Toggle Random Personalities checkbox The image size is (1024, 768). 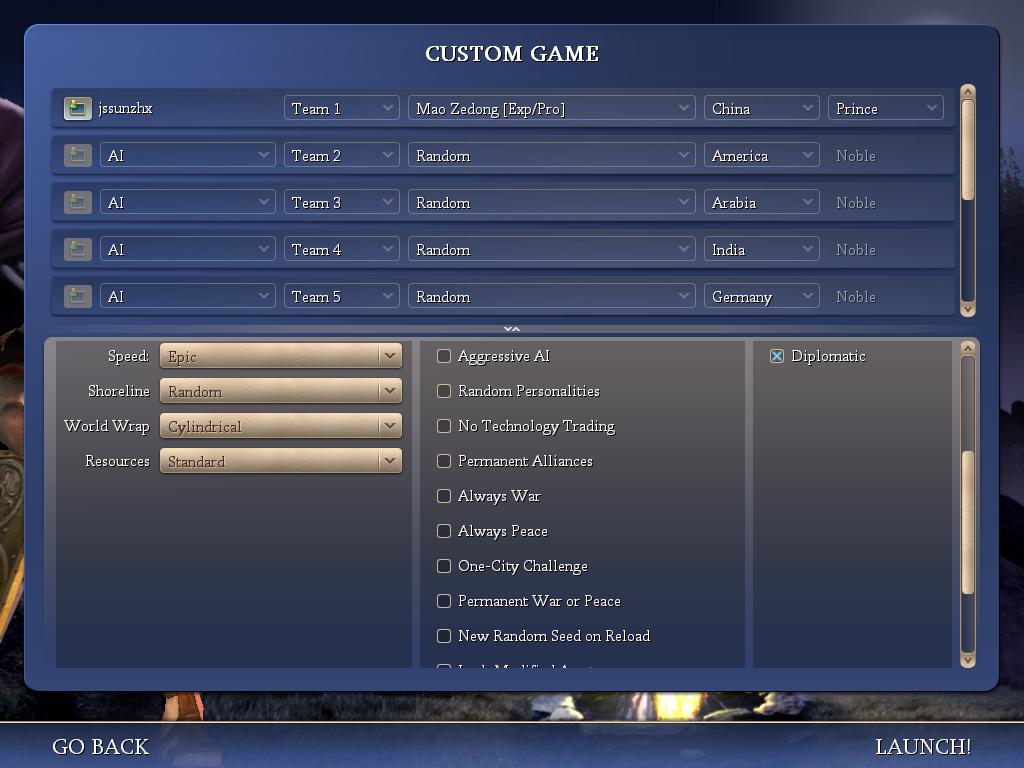(444, 391)
